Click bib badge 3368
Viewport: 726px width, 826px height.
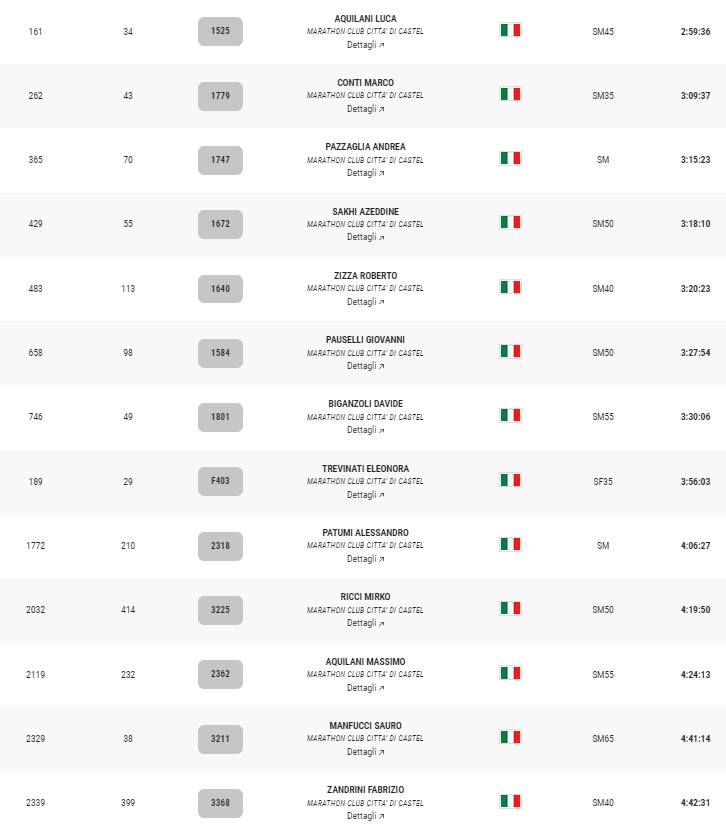pos(220,803)
